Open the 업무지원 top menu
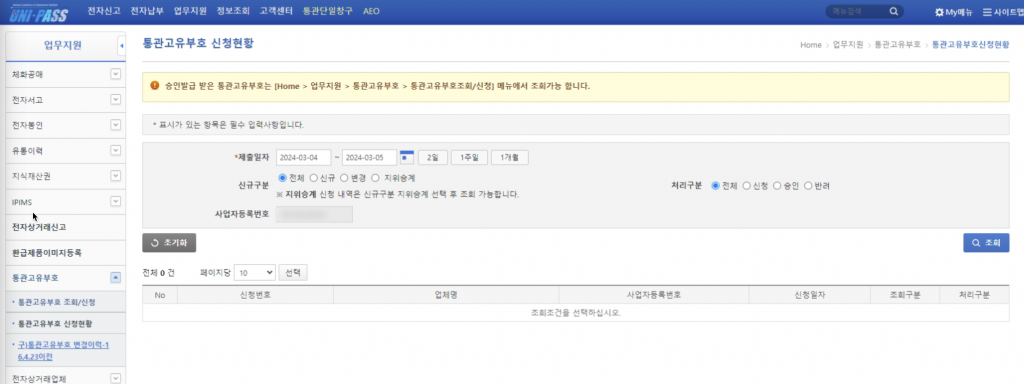Viewport: 1024px width, 384px height. tap(190, 12)
